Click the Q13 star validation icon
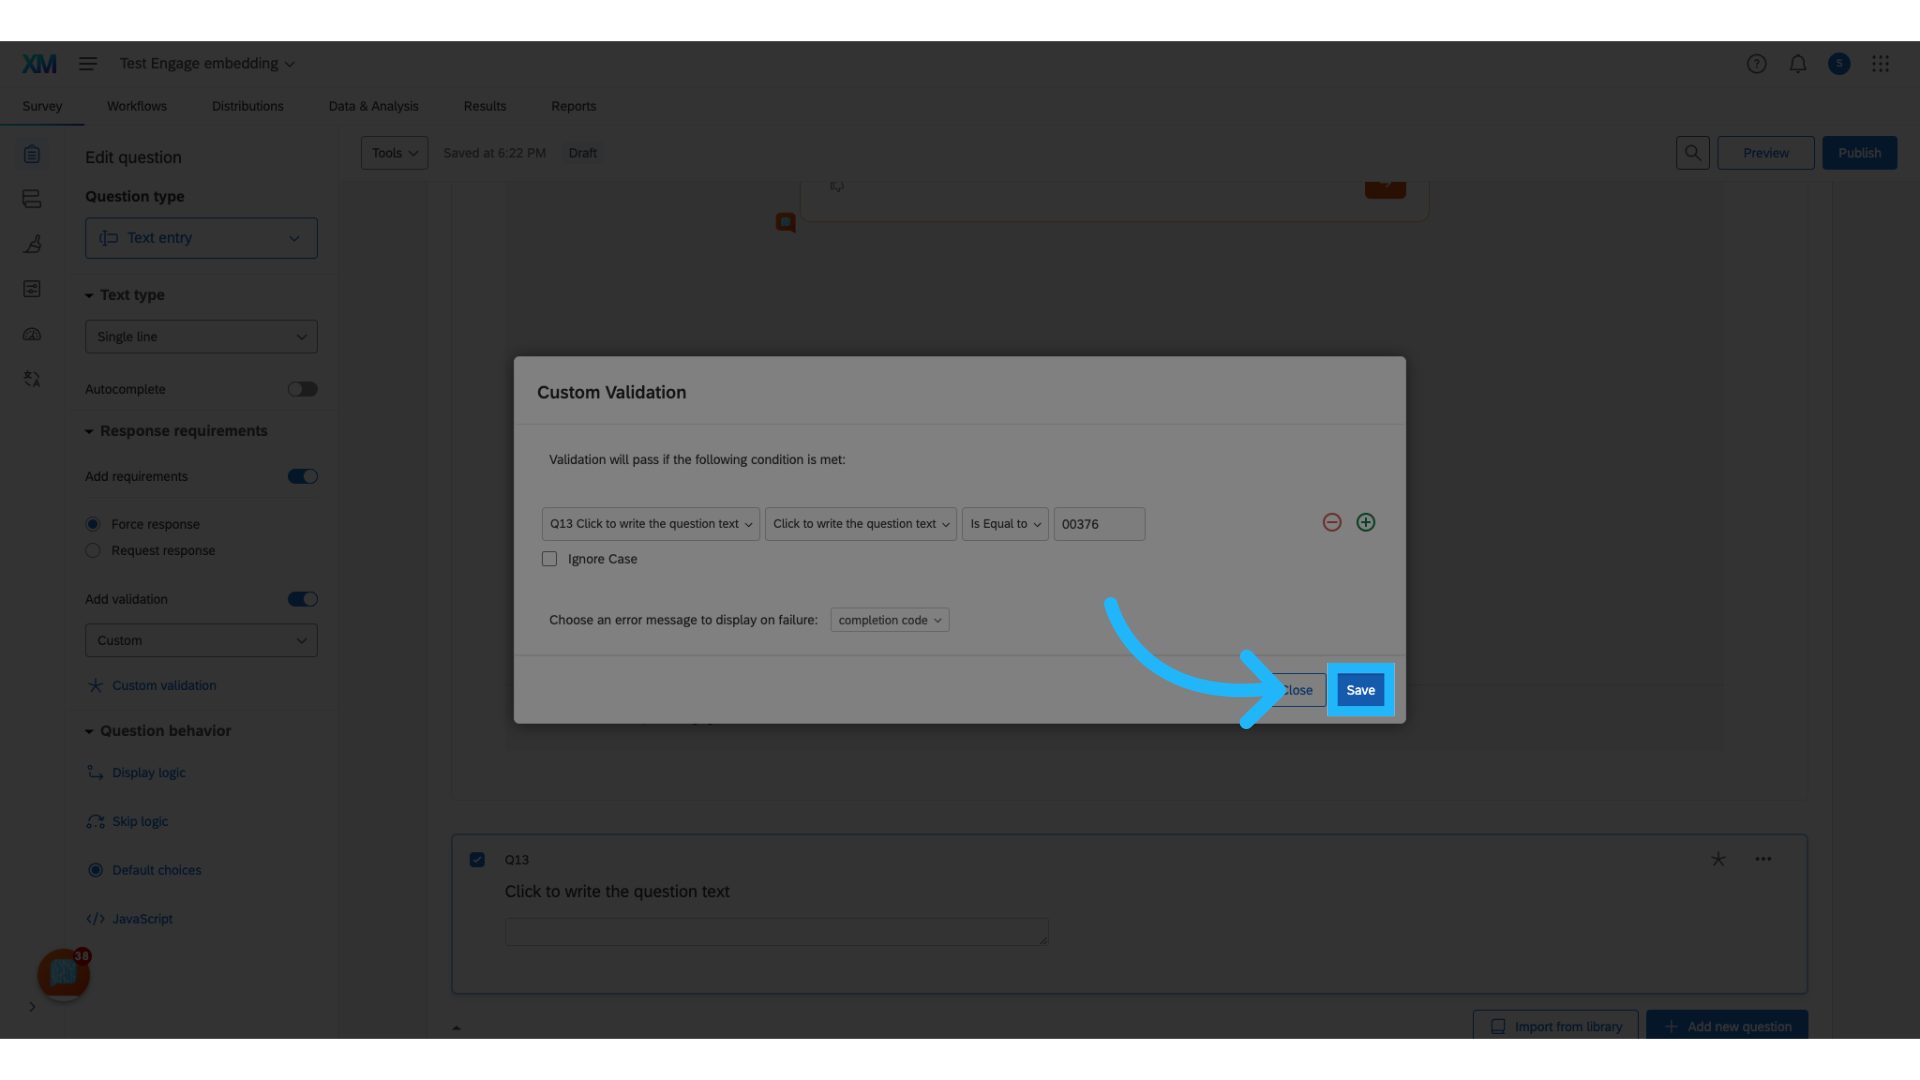 click(x=1718, y=859)
